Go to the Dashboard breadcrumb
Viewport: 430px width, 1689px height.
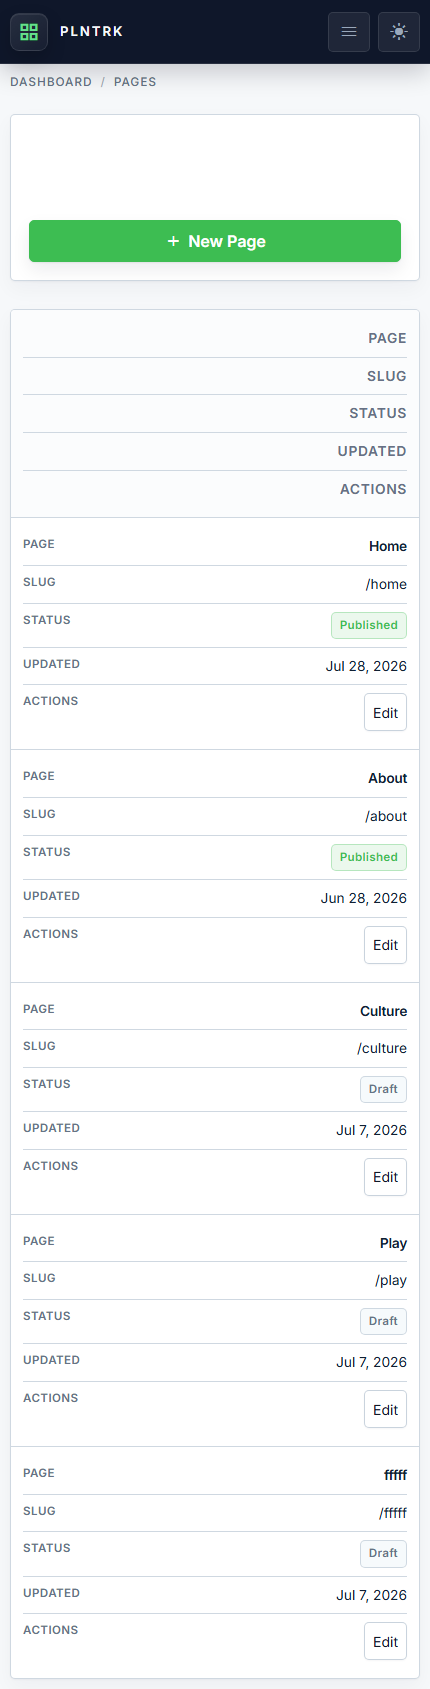coord(51,82)
